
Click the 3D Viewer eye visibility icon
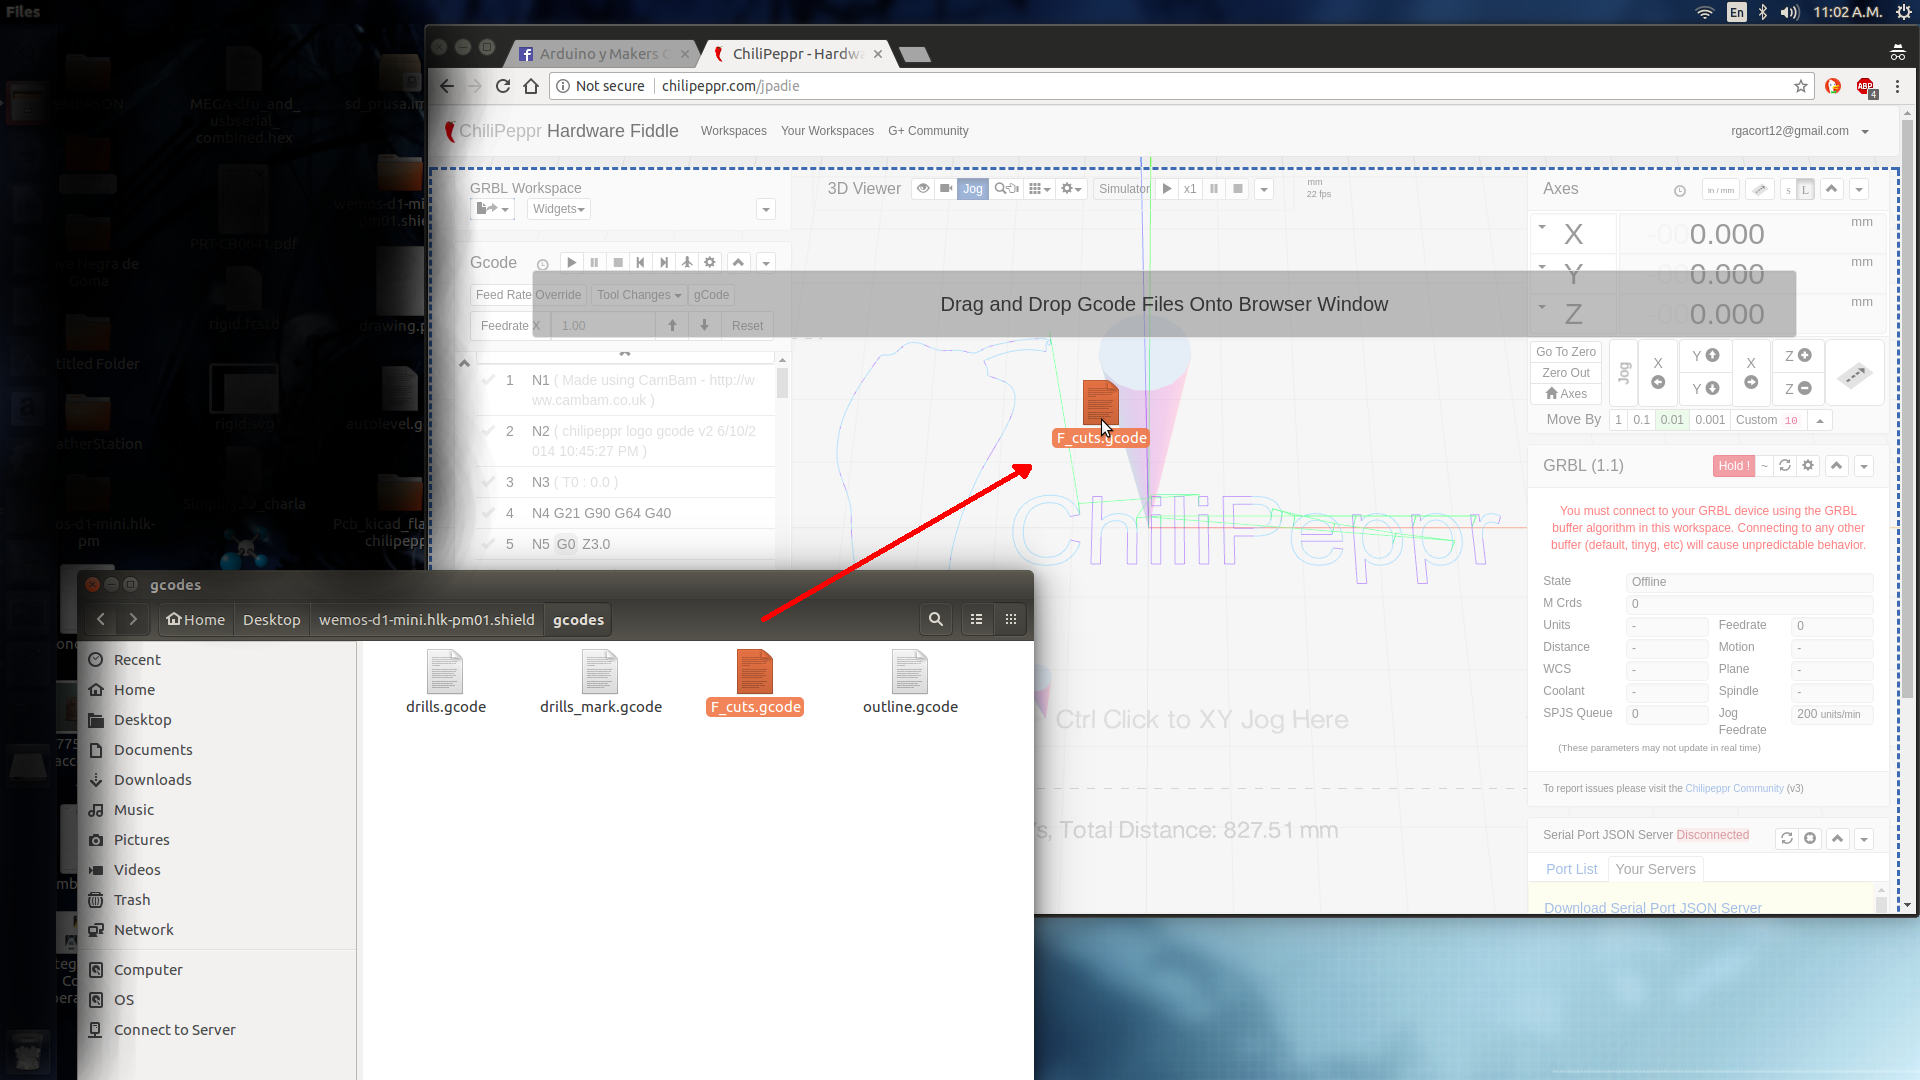923,189
